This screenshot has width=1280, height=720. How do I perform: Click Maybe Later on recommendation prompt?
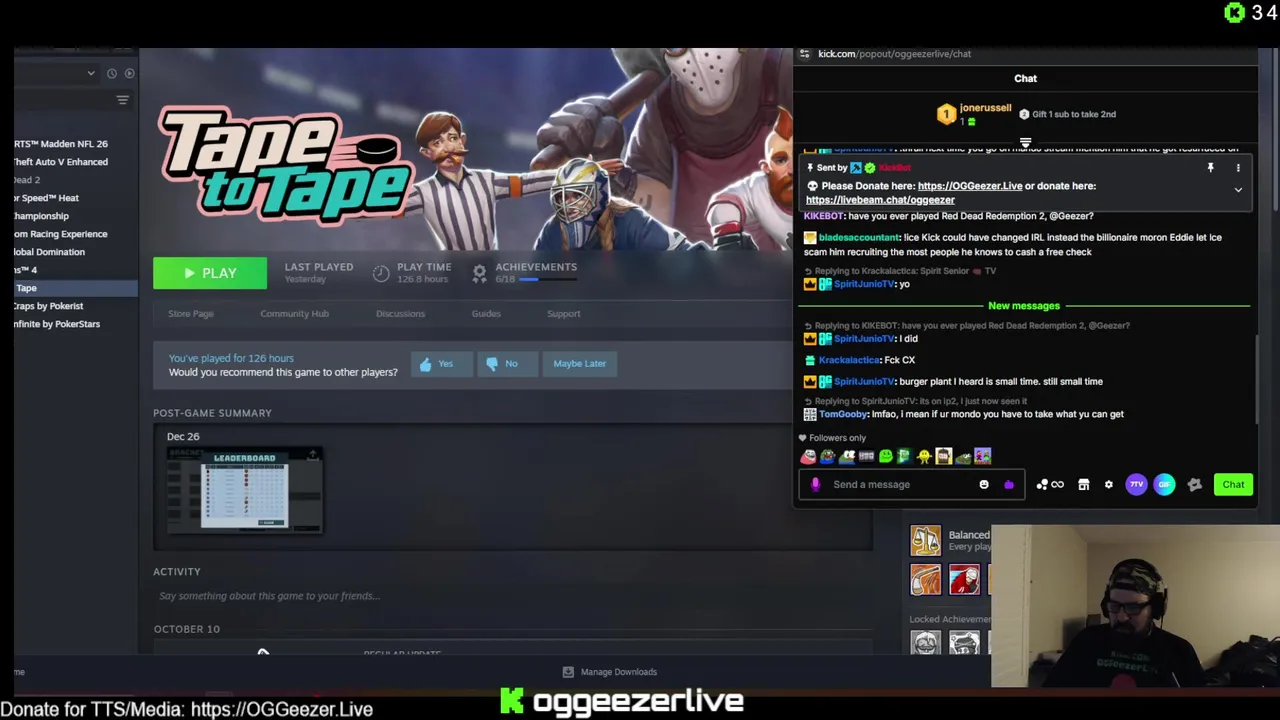(580, 364)
